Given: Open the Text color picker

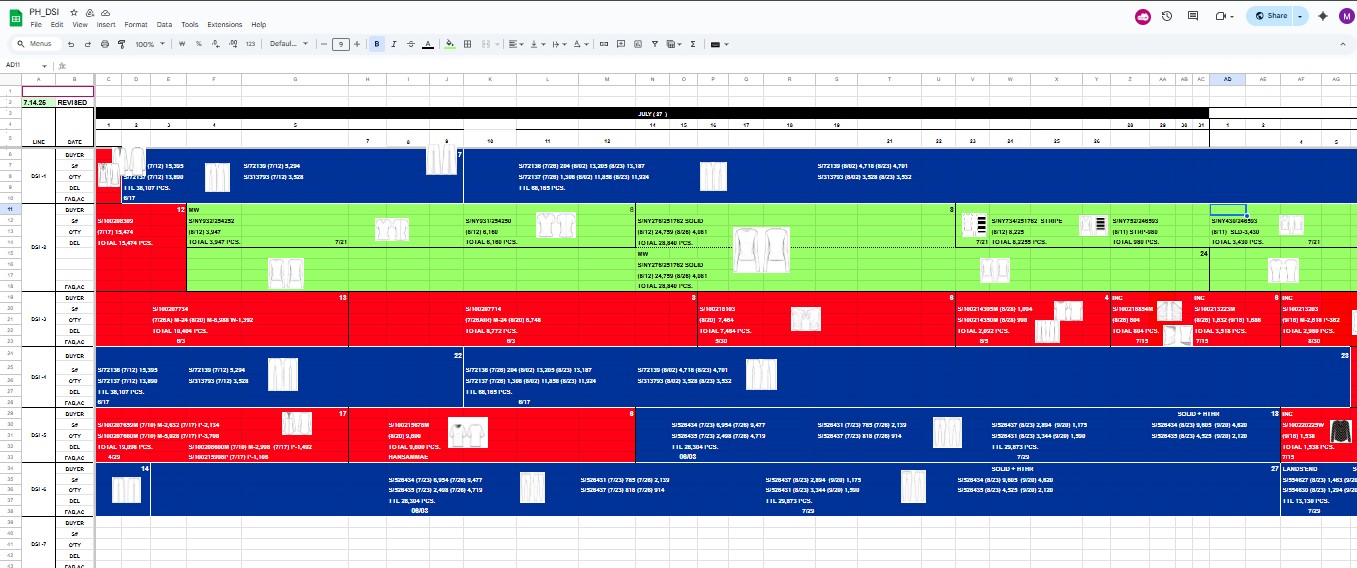Looking at the screenshot, I should click(x=428, y=44).
